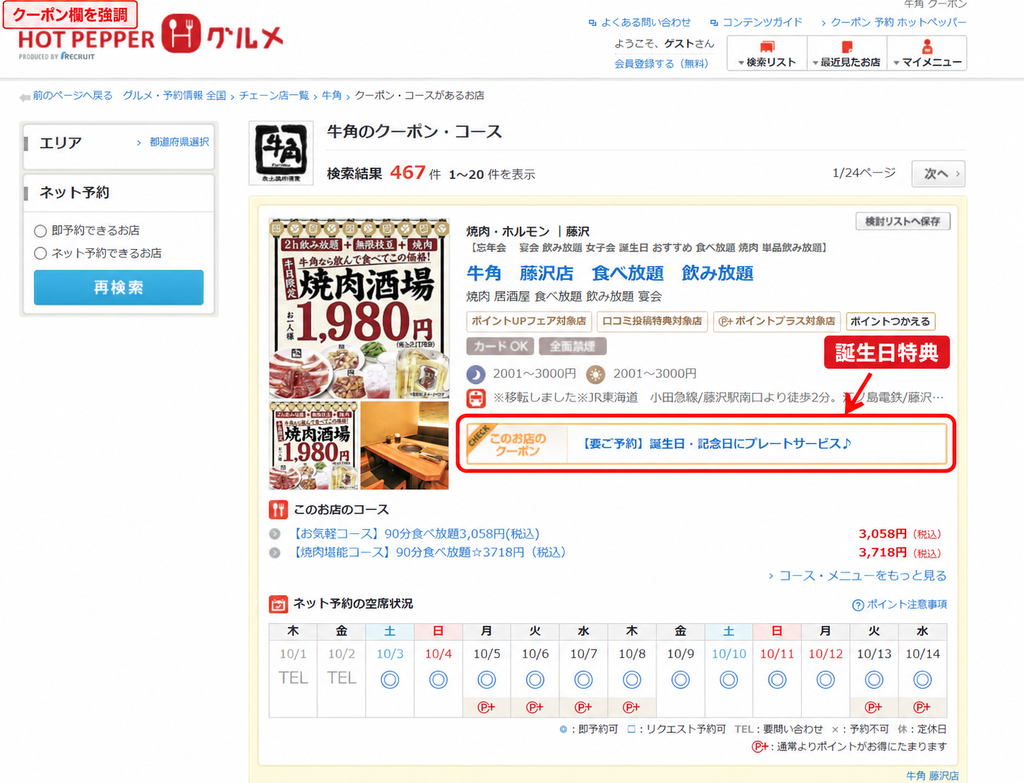Click TEL cell for 10/2

(342, 679)
